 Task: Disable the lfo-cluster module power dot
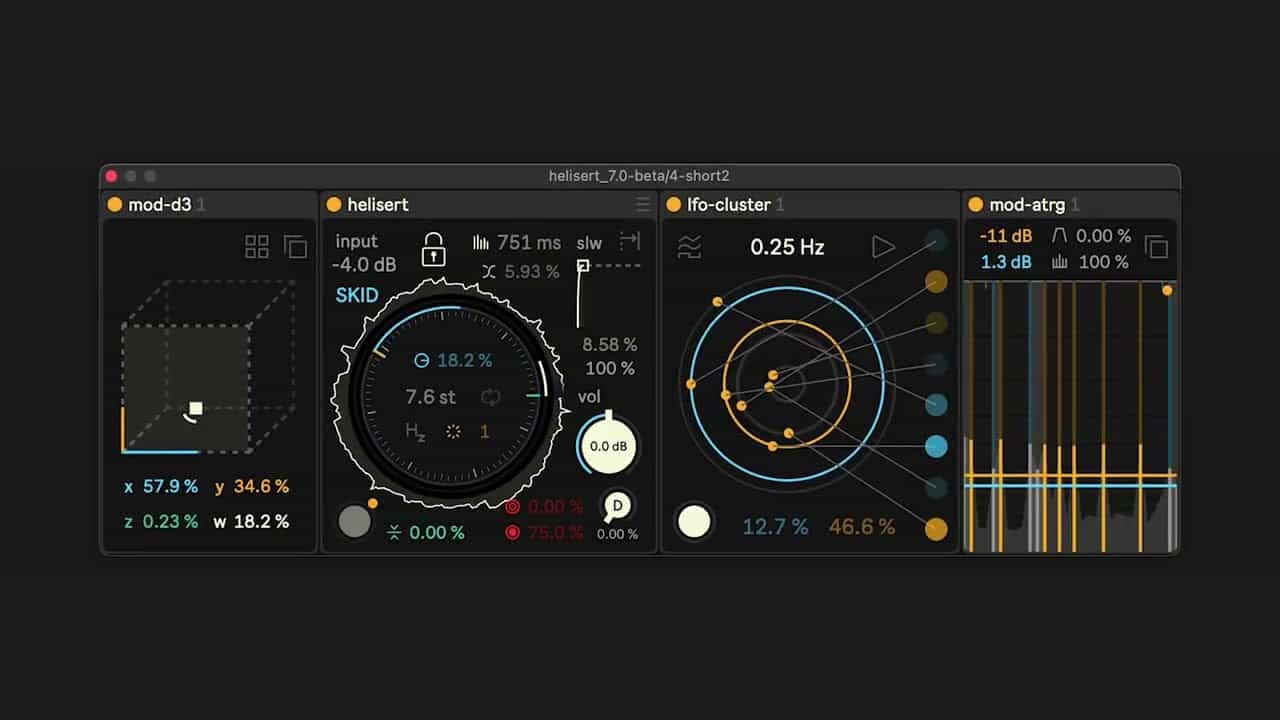tap(674, 205)
